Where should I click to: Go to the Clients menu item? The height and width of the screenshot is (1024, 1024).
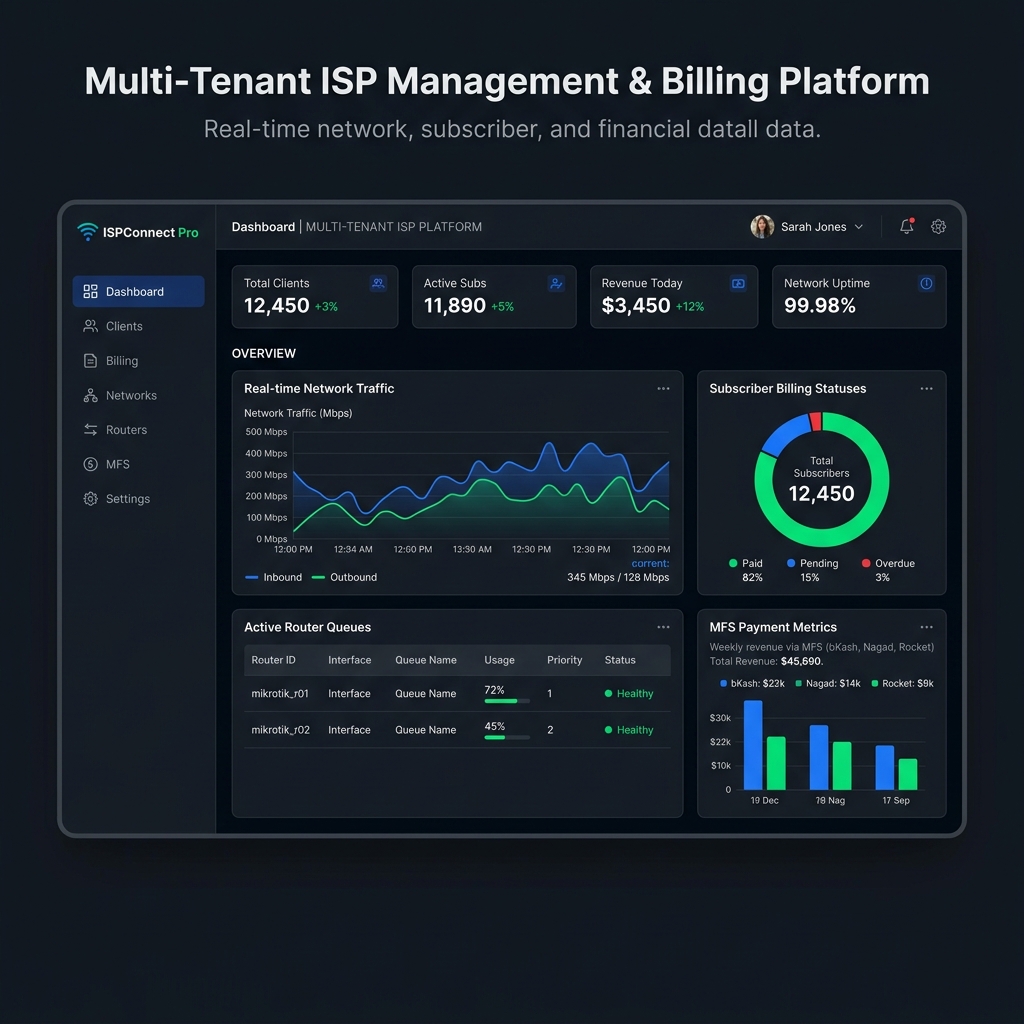pyautogui.click(x=138, y=326)
